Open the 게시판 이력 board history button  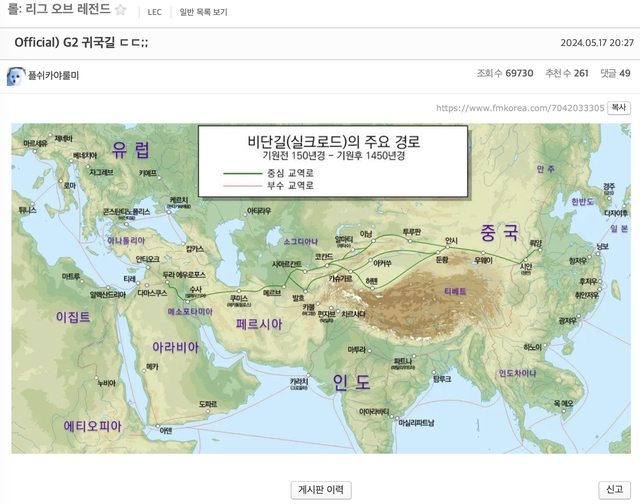coord(320,490)
